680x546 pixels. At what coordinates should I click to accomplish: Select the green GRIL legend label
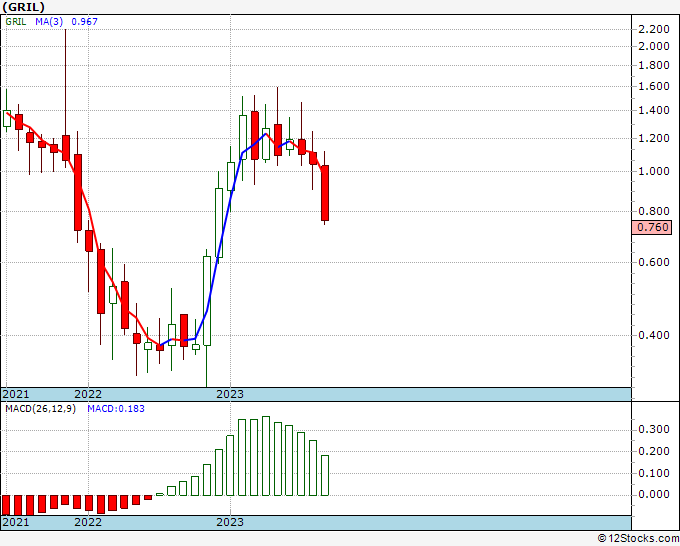click(x=16, y=22)
